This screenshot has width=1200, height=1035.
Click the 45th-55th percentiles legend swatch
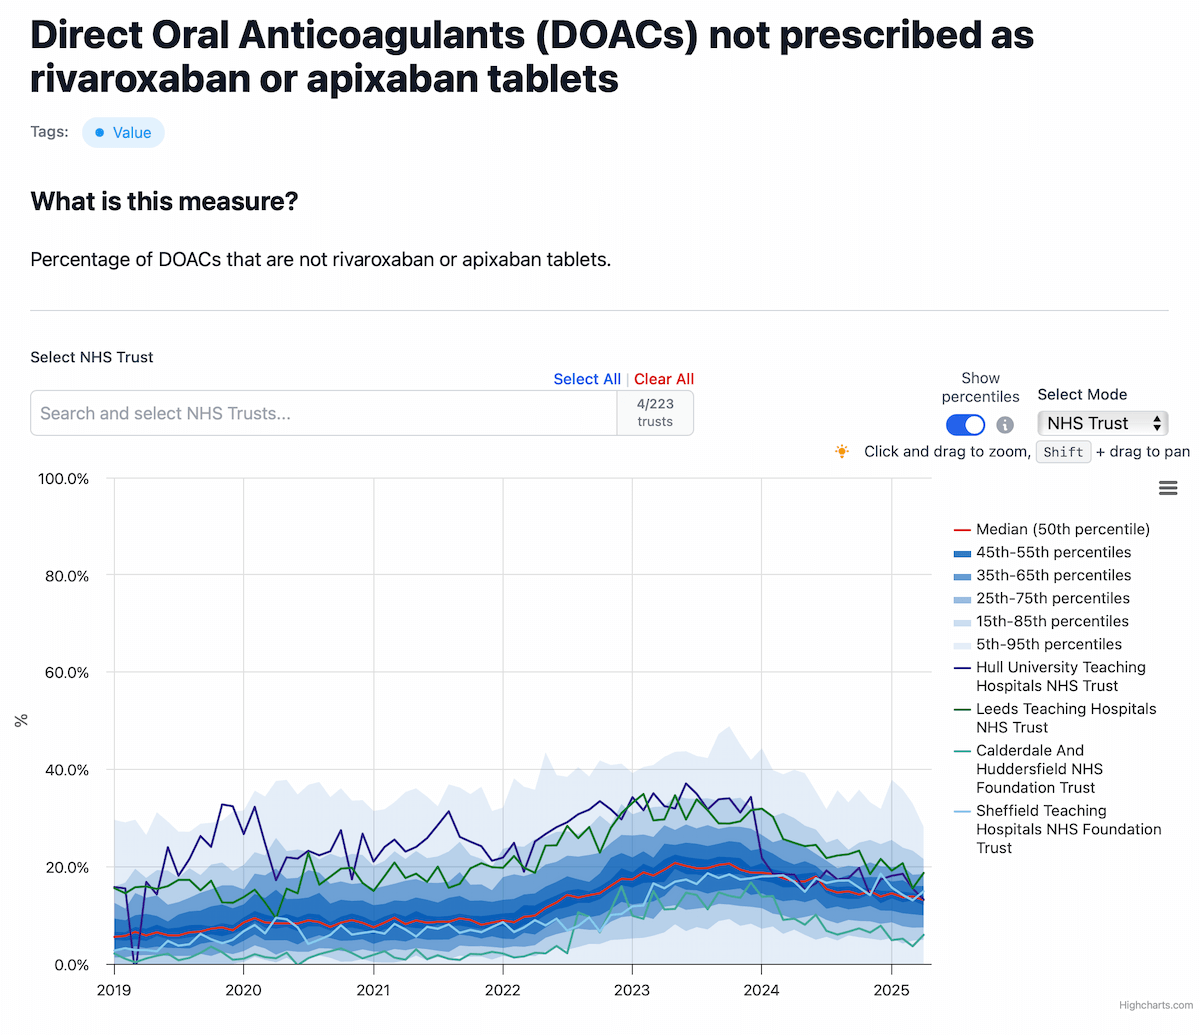pyautogui.click(x=962, y=553)
